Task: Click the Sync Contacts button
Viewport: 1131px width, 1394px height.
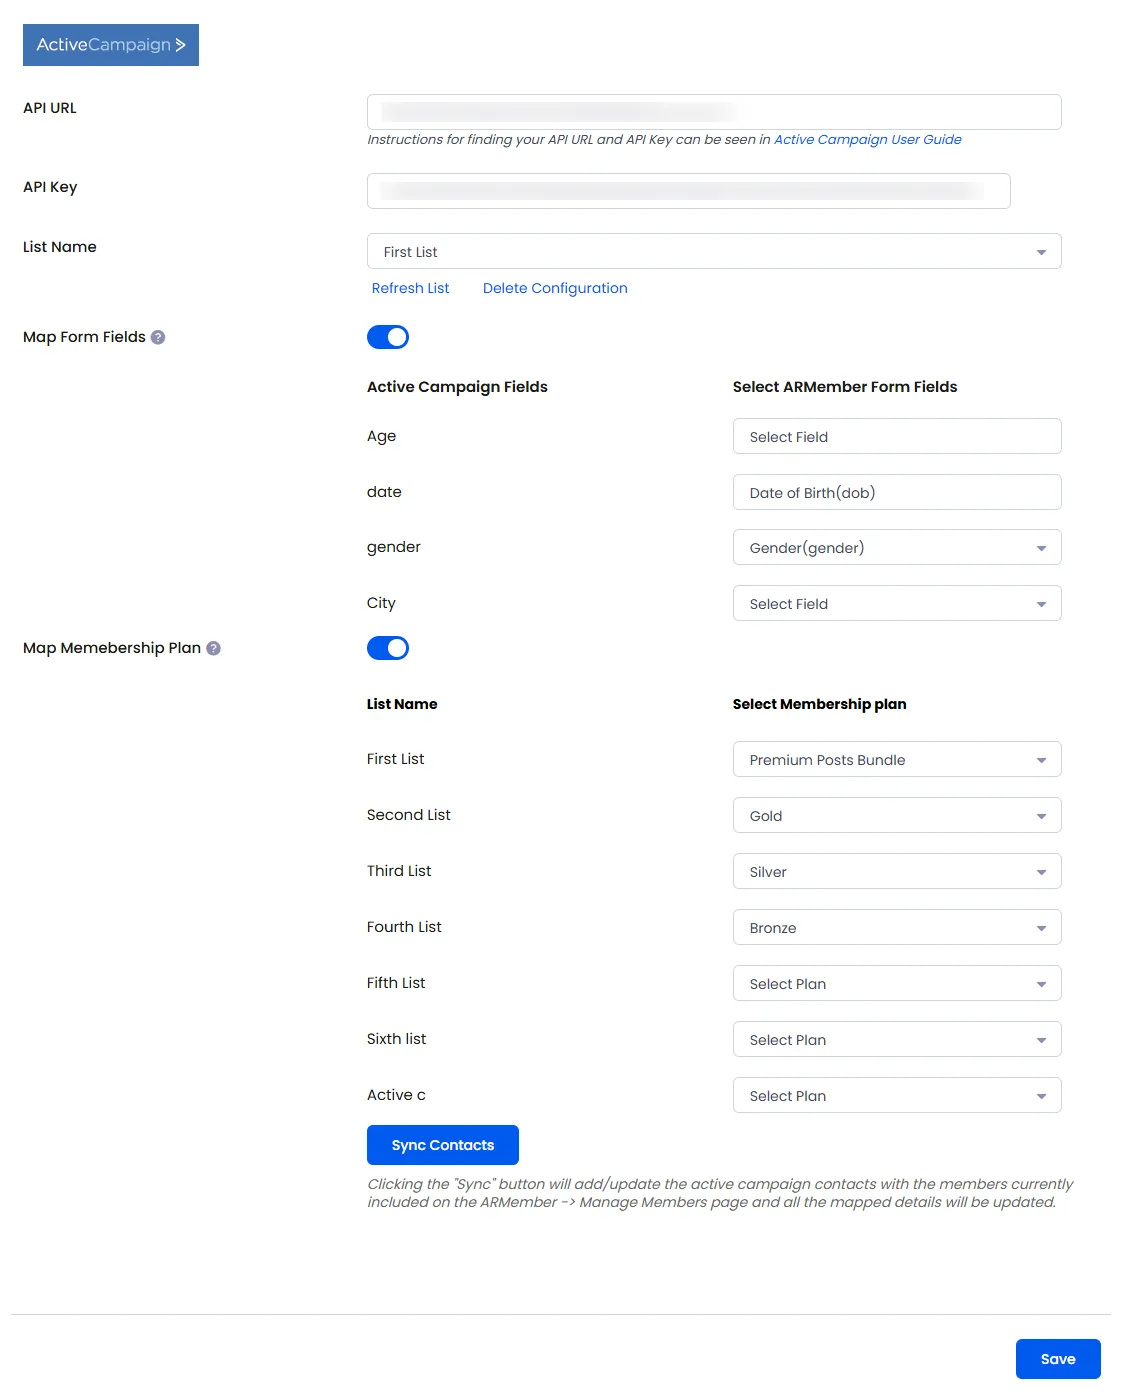Action: pyautogui.click(x=443, y=1145)
